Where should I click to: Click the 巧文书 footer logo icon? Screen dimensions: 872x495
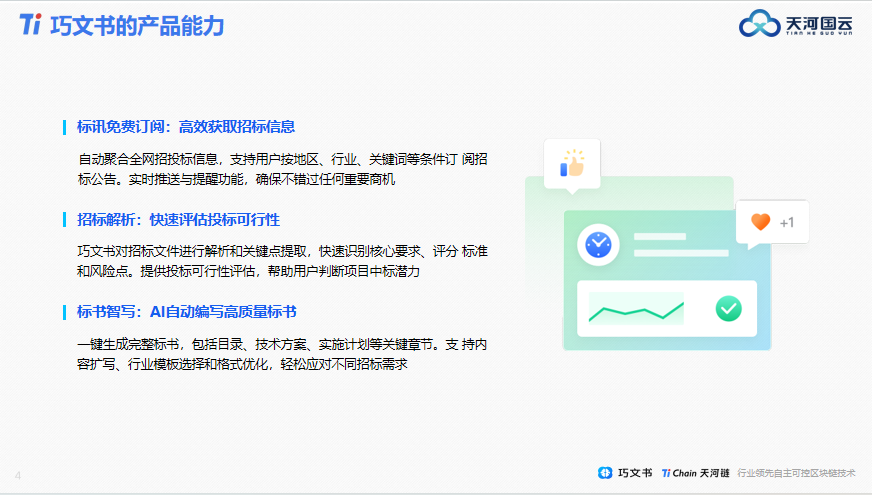point(605,473)
